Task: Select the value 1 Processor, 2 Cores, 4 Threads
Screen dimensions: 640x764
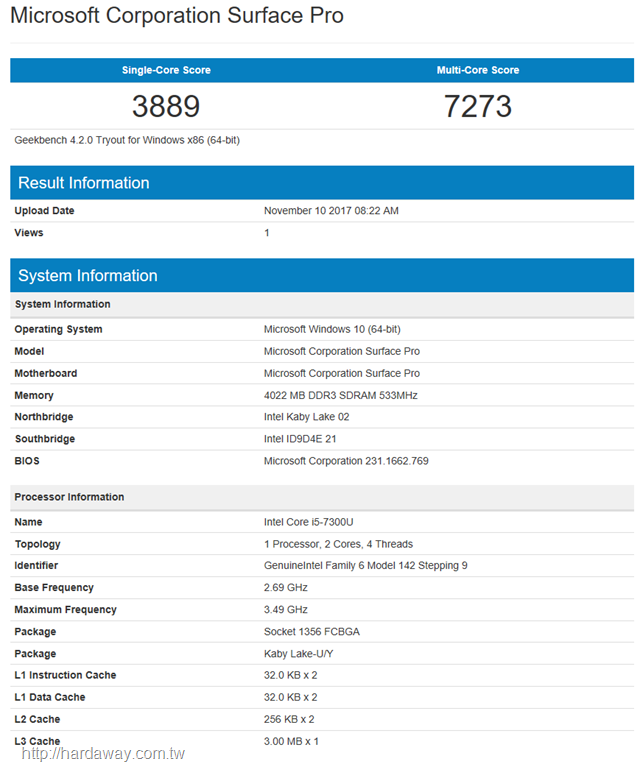Action: (x=339, y=544)
